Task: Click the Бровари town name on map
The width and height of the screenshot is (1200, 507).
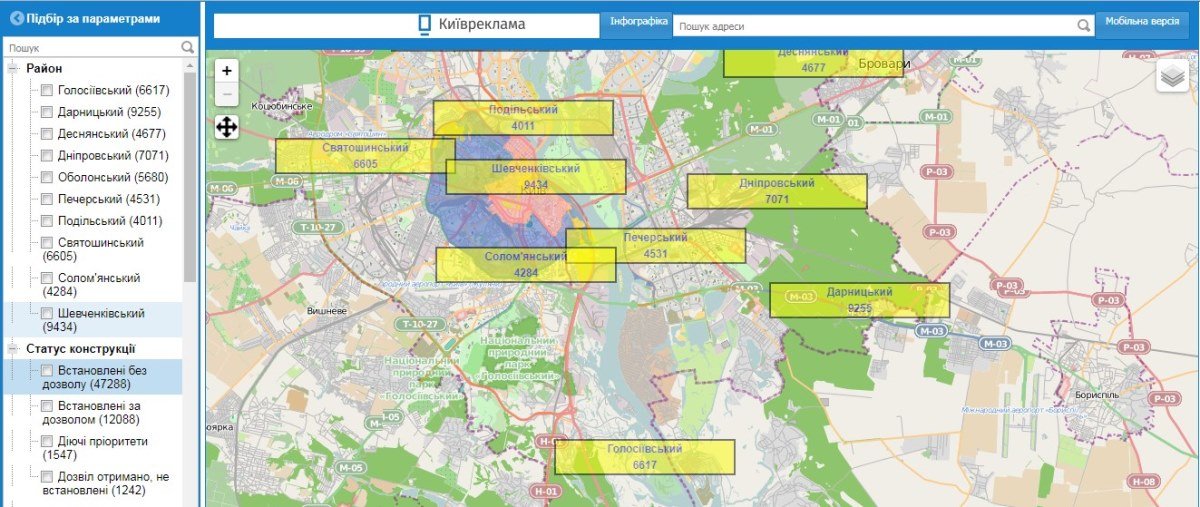Action: pos(885,64)
